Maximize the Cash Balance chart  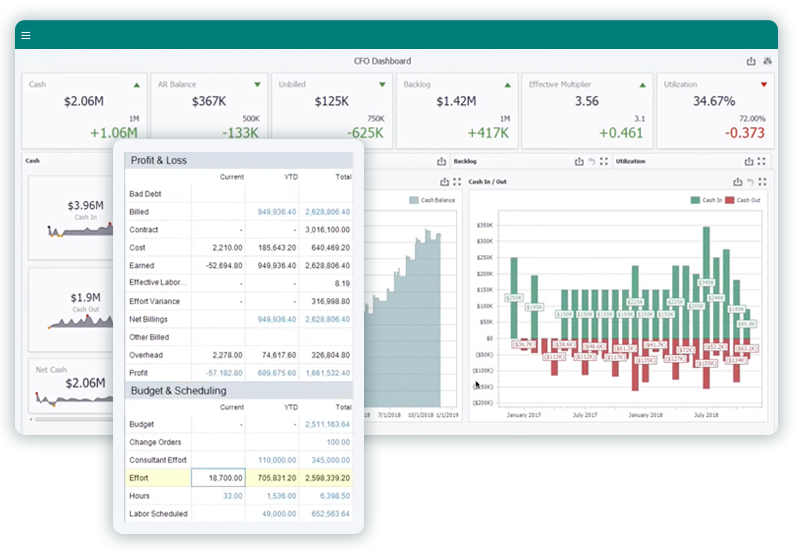[x=457, y=182]
